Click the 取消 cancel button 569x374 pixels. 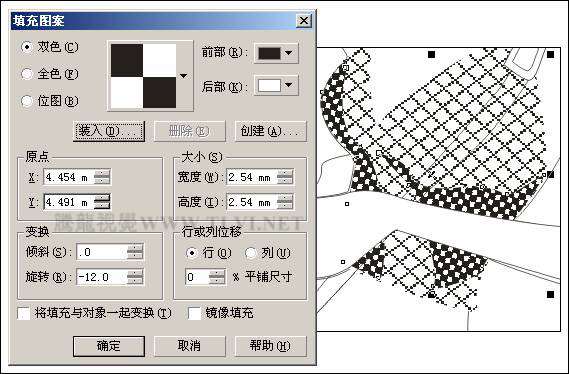pyautogui.click(x=189, y=346)
